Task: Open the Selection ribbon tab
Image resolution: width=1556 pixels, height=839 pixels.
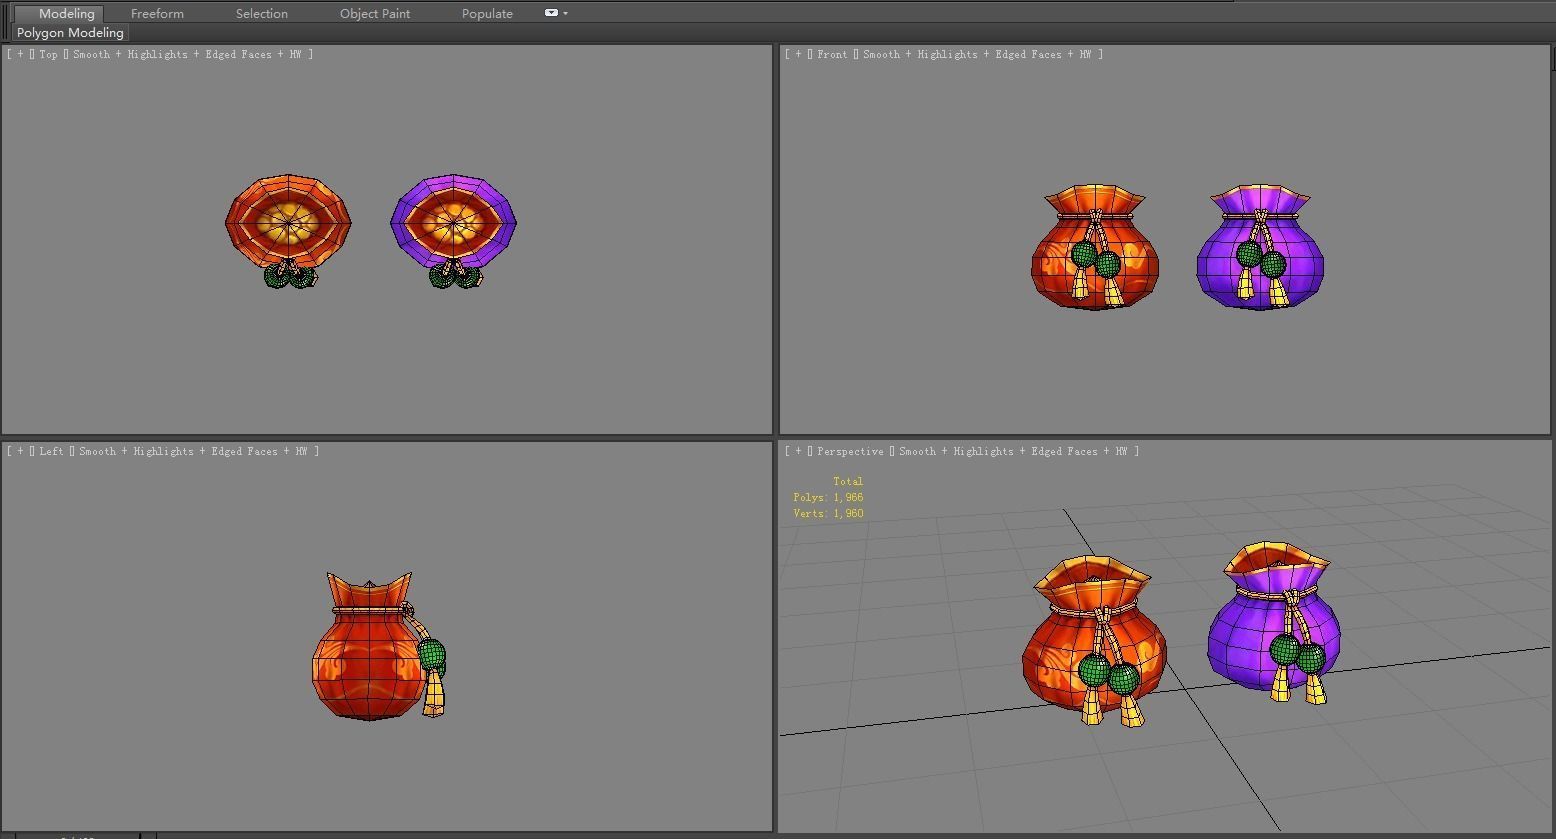Action: click(262, 13)
